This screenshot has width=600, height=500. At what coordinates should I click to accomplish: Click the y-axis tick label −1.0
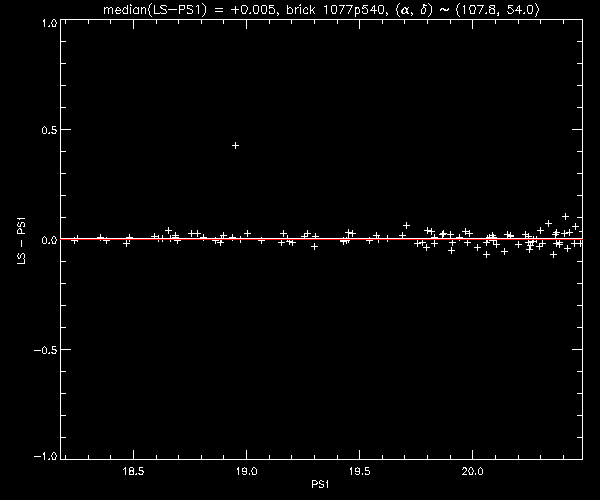[x=46, y=456]
